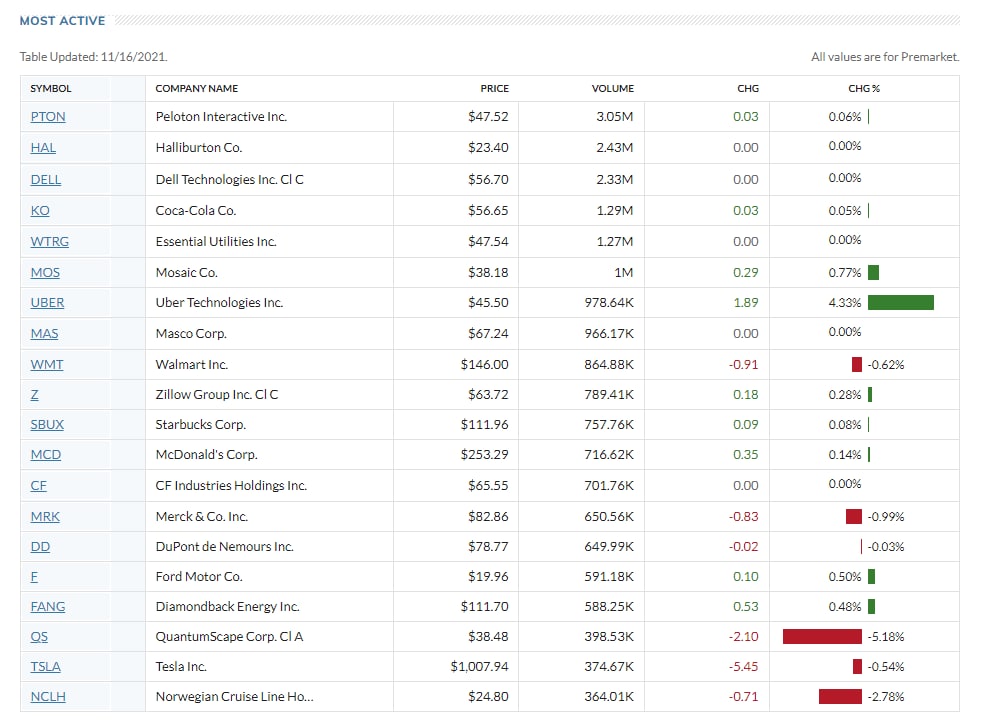This screenshot has width=981, height=727.
Task: Click the green 4.33% change bar for Uber
Action: (x=900, y=303)
